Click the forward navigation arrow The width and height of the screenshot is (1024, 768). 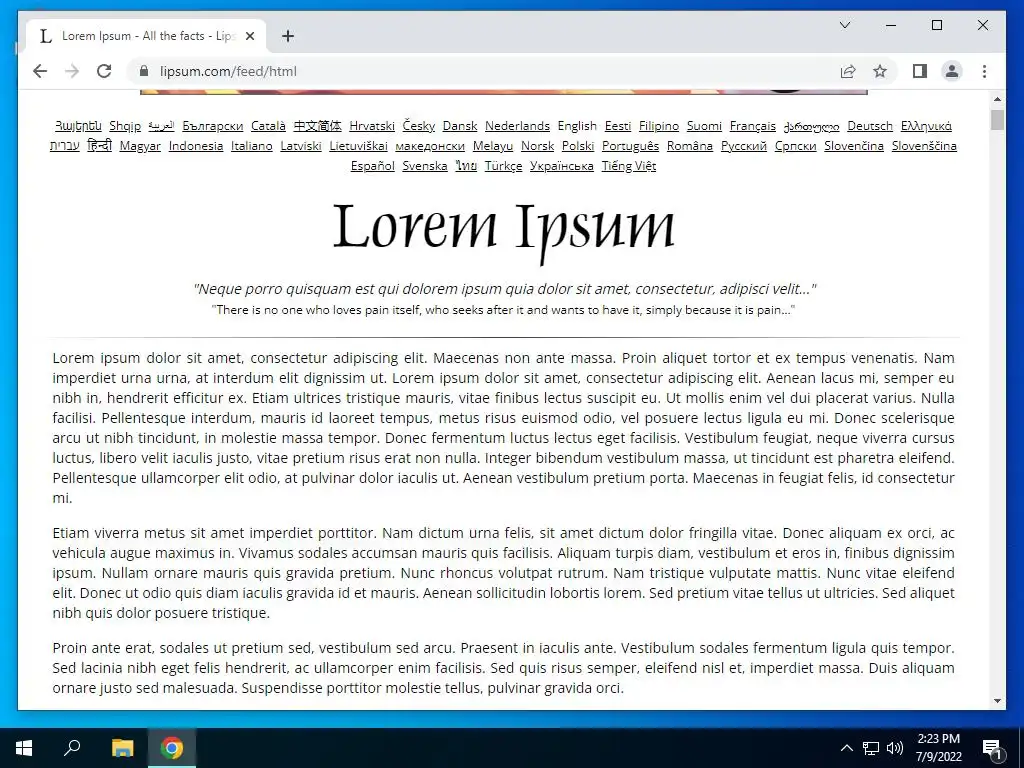click(72, 71)
